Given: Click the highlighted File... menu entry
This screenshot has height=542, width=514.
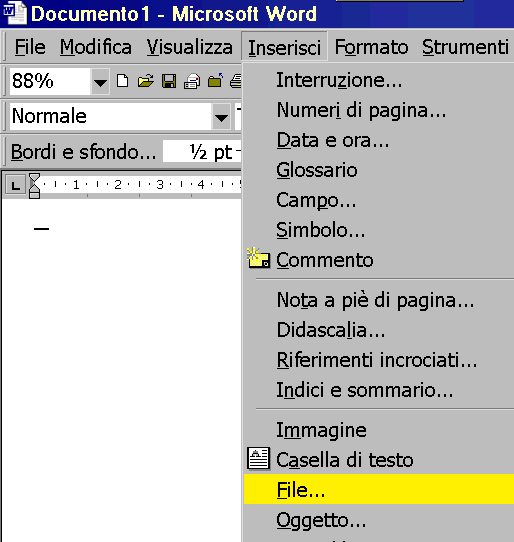Looking at the screenshot, I should coord(379,489).
